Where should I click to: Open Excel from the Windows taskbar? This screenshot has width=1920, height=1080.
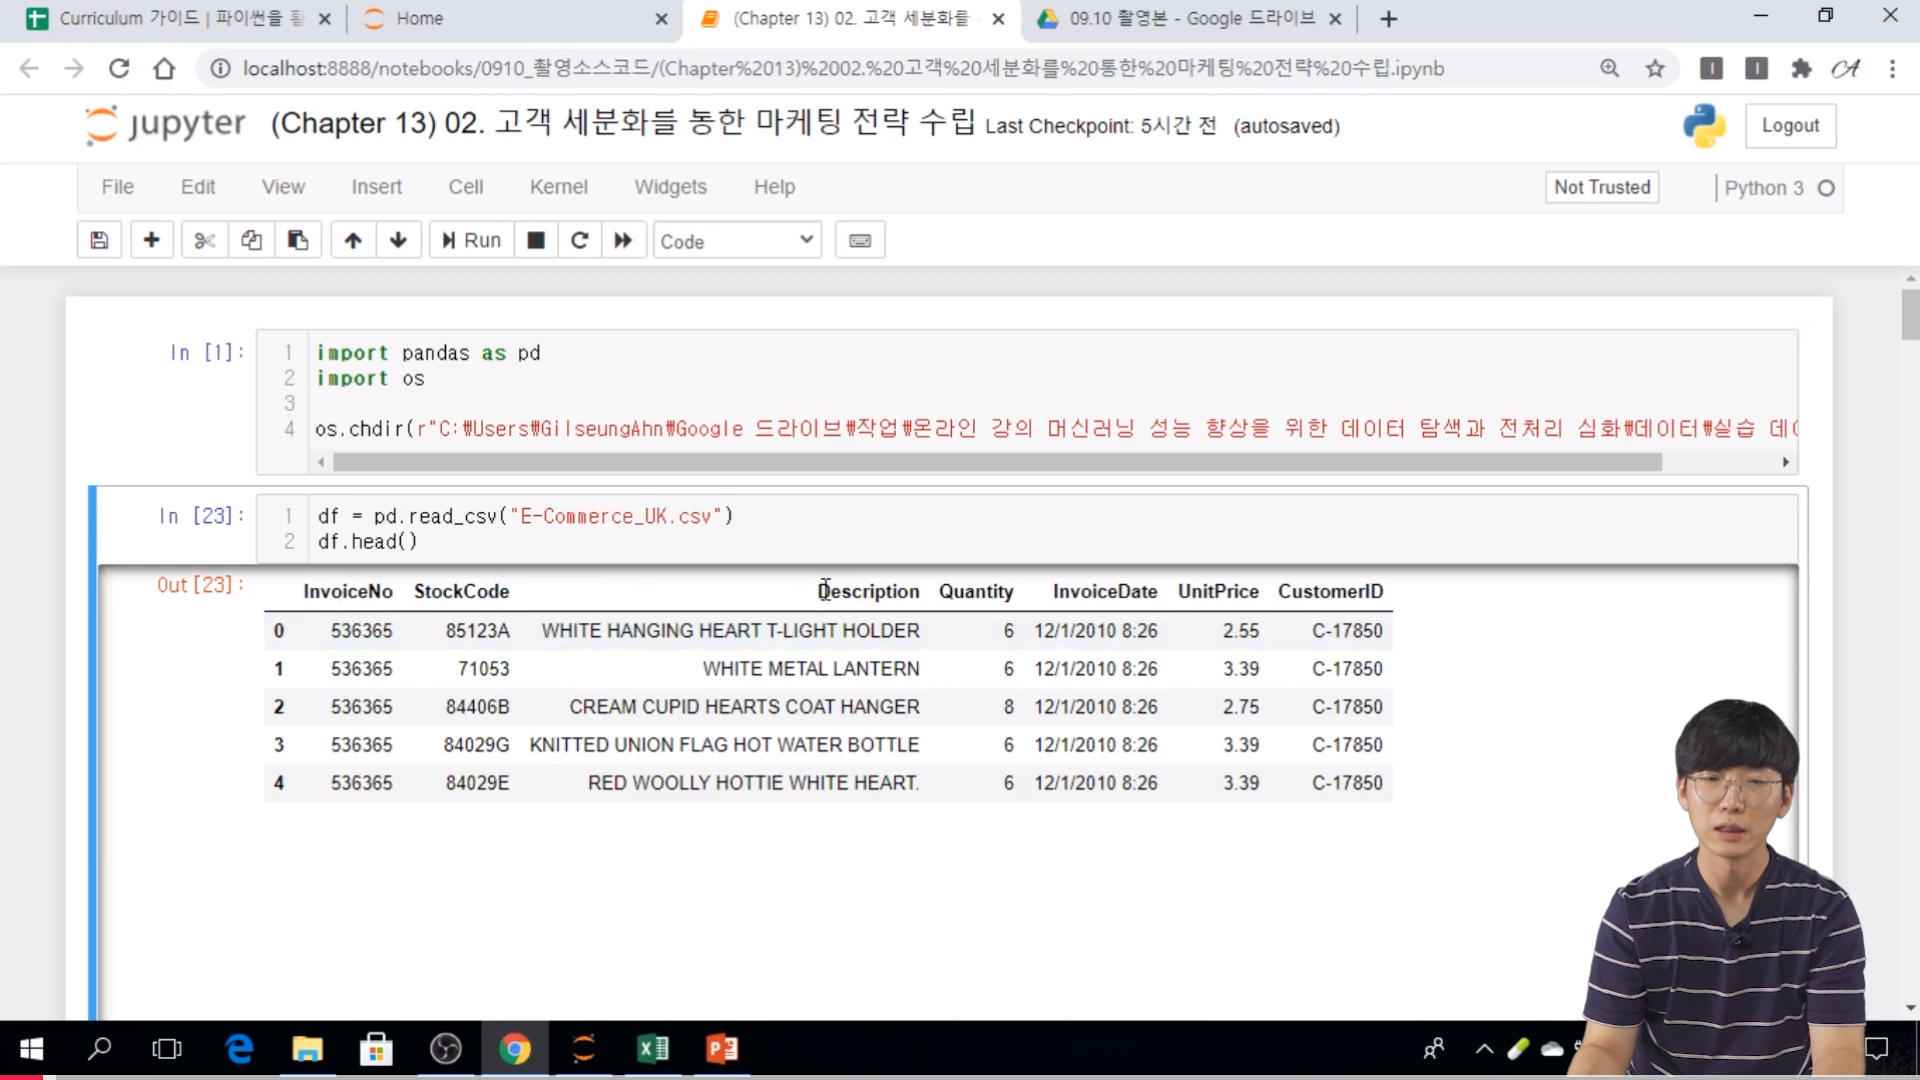pos(653,1049)
